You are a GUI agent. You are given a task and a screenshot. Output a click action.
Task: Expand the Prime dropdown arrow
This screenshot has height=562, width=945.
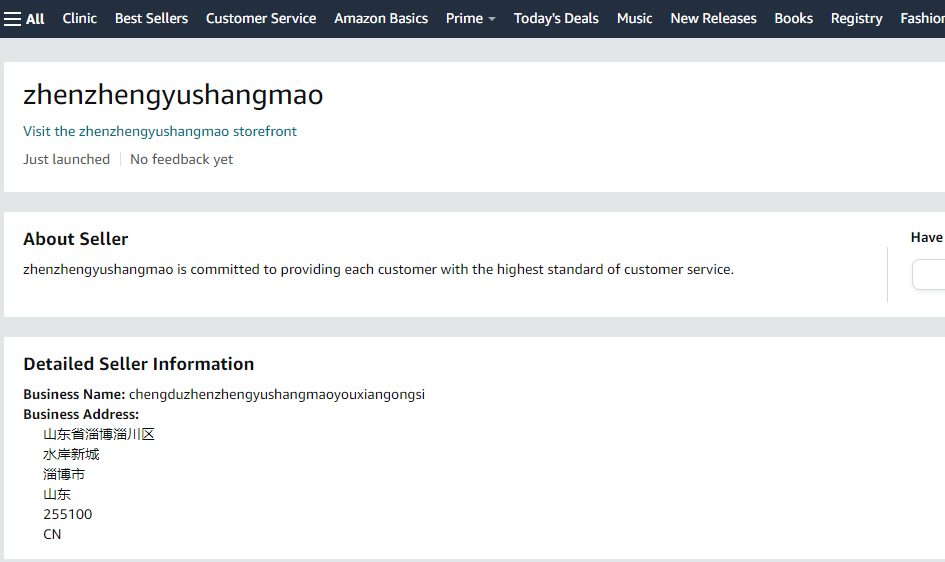coord(491,19)
